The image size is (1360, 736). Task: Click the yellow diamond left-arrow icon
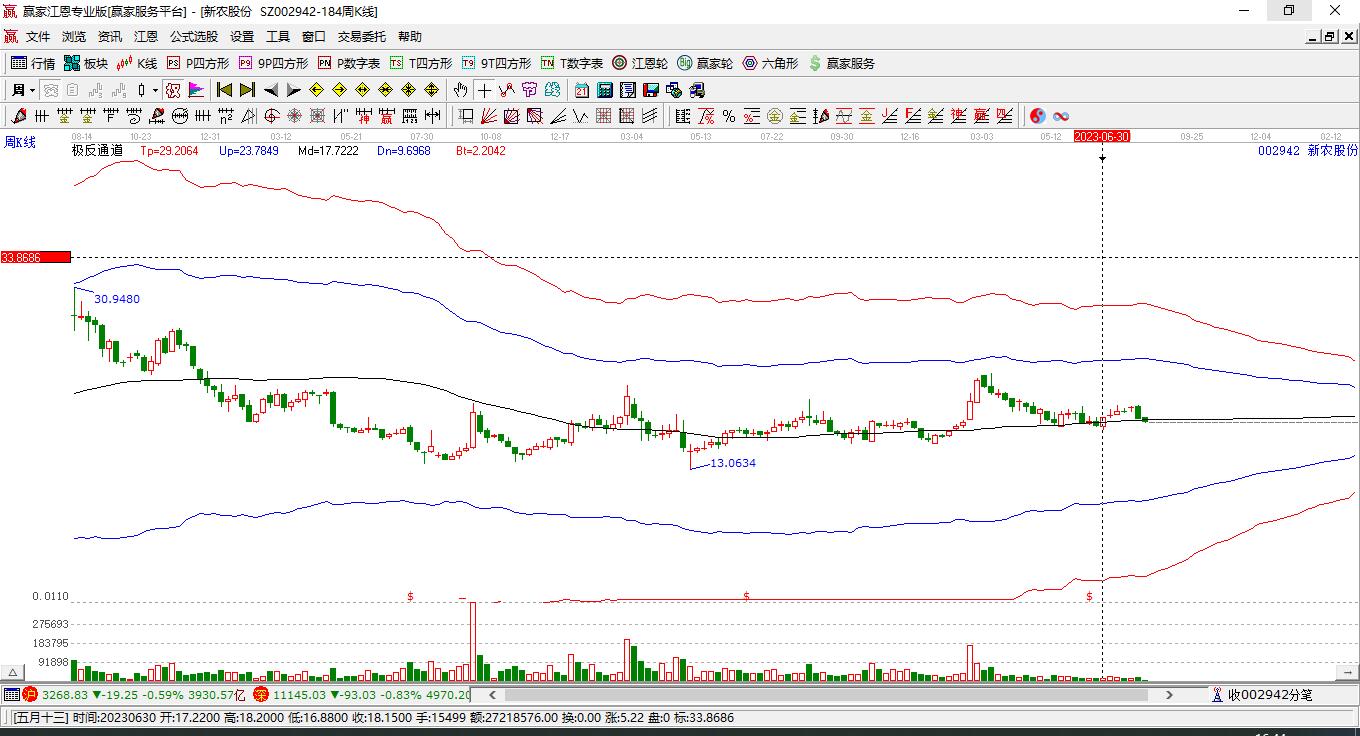(316, 90)
